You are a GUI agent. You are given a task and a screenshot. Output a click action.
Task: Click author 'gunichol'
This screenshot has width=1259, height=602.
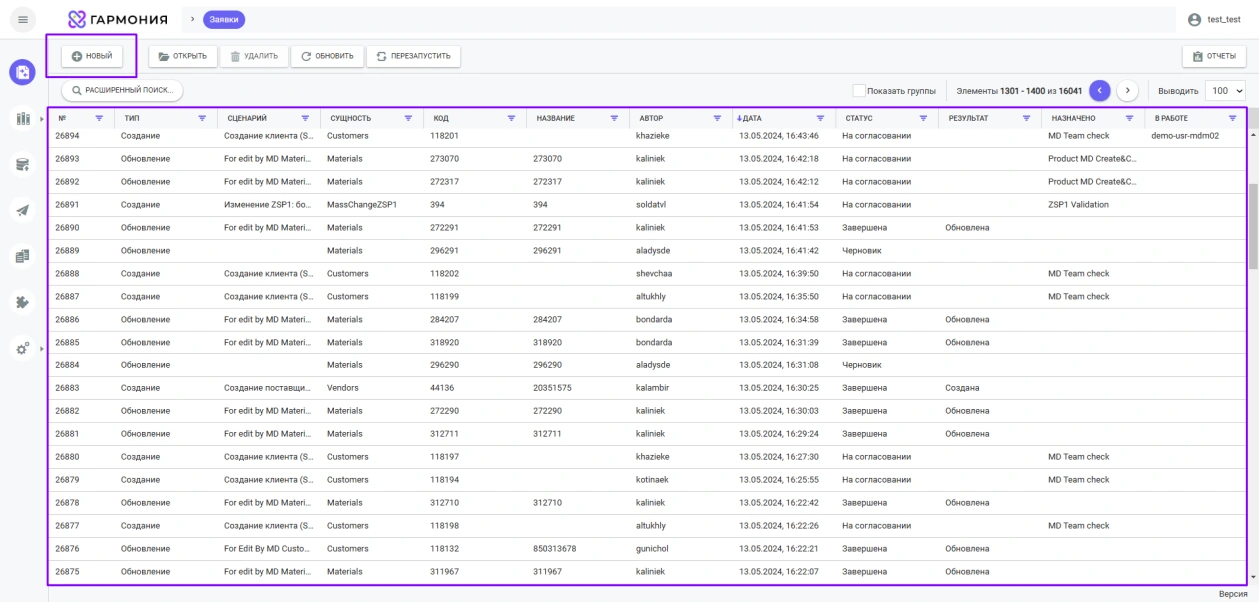point(653,549)
